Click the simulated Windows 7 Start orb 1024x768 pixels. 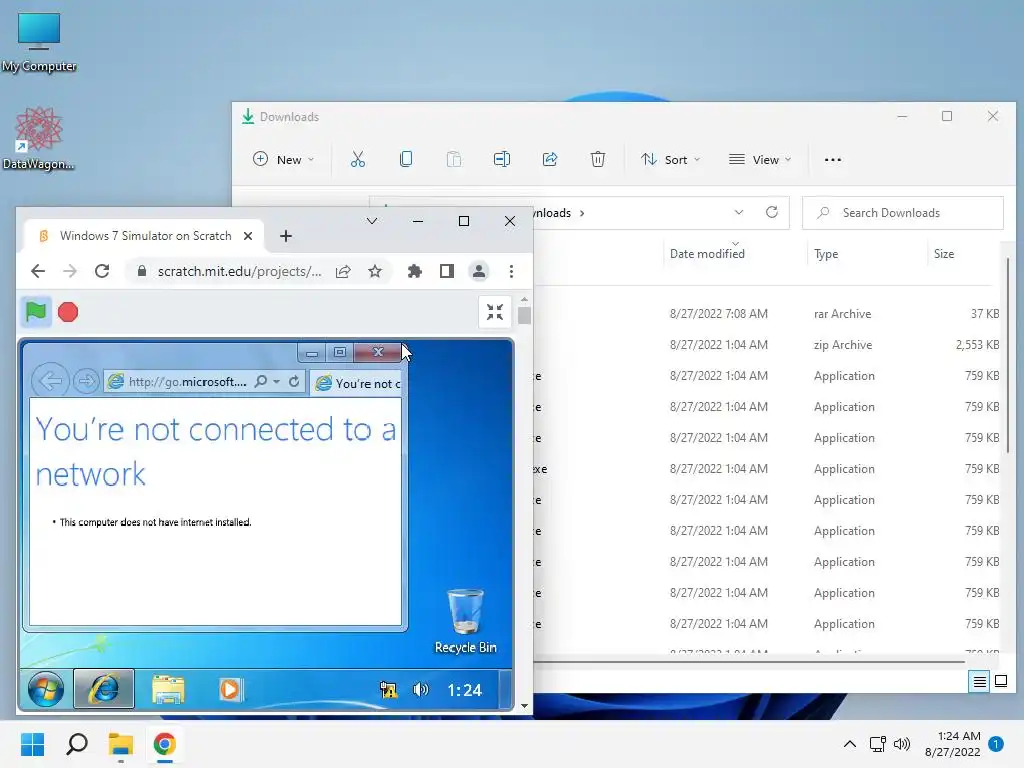[x=46, y=689]
